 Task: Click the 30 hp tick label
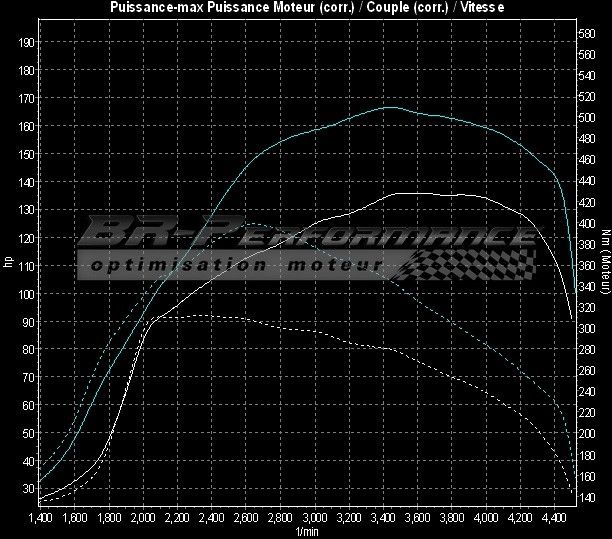pyautogui.click(x=28, y=491)
